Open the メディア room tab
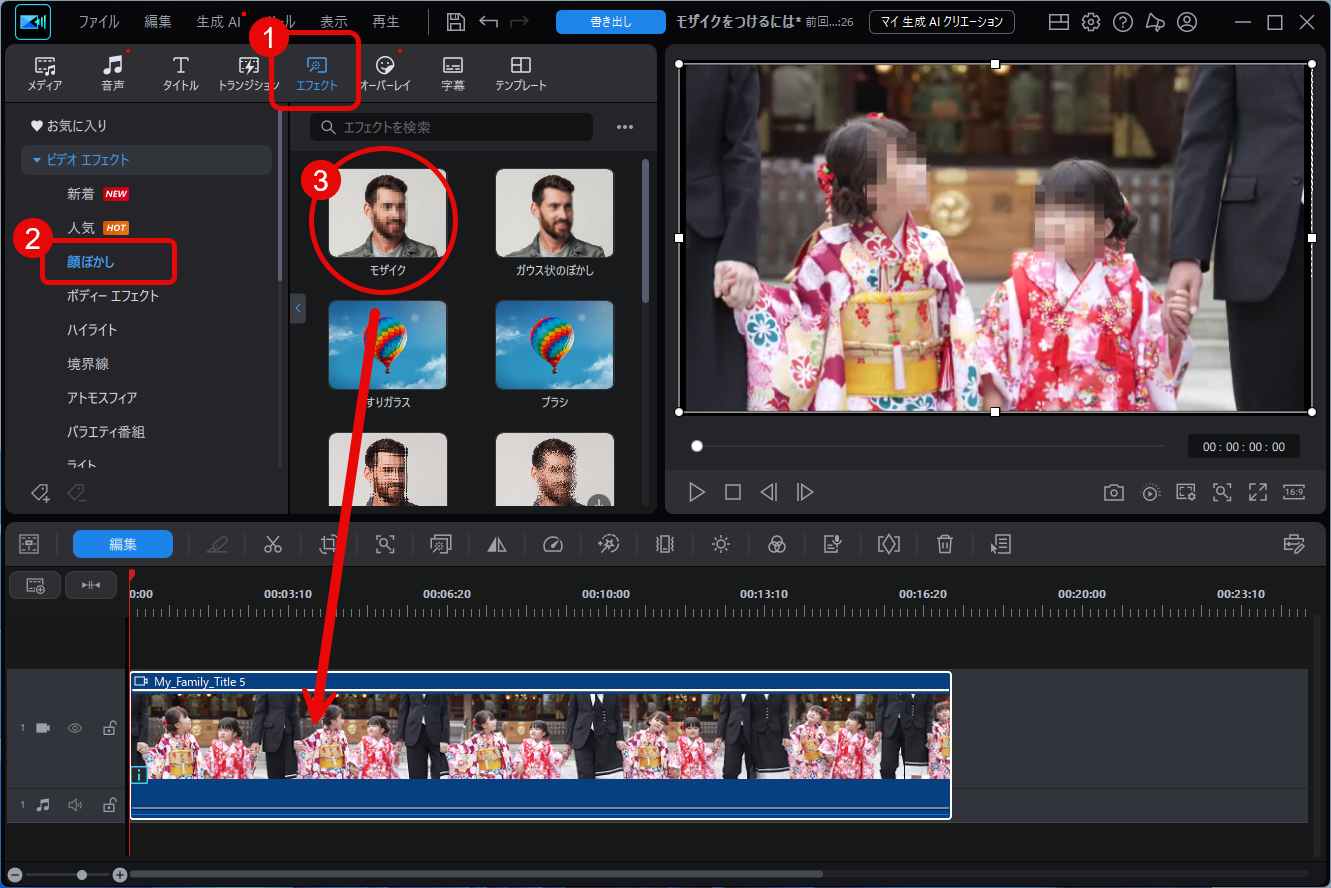The width and height of the screenshot is (1331, 888). coord(44,74)
